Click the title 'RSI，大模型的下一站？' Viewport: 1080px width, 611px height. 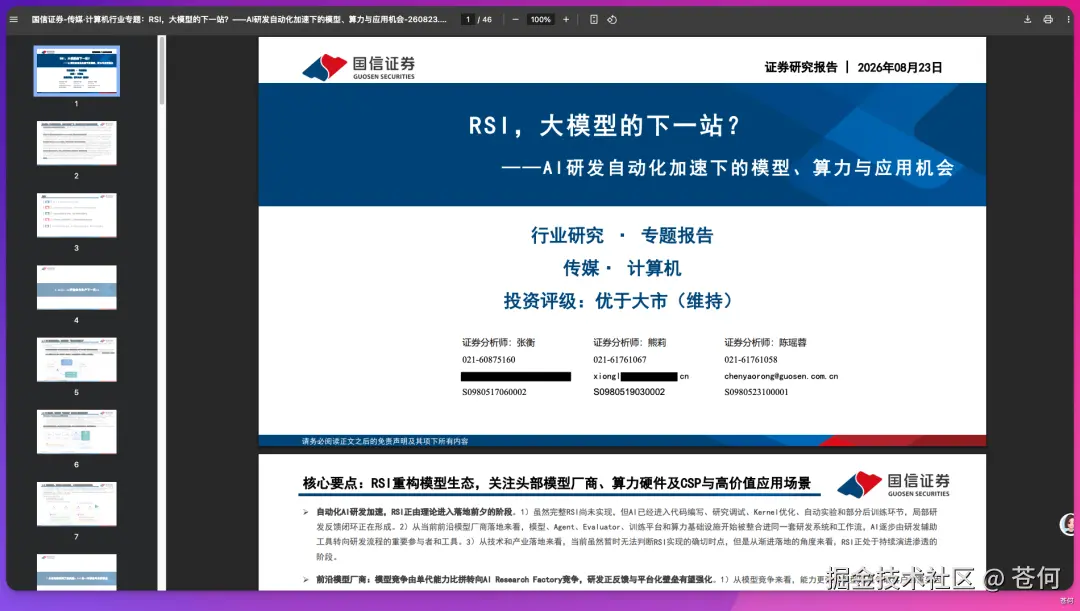coord(604,125)
